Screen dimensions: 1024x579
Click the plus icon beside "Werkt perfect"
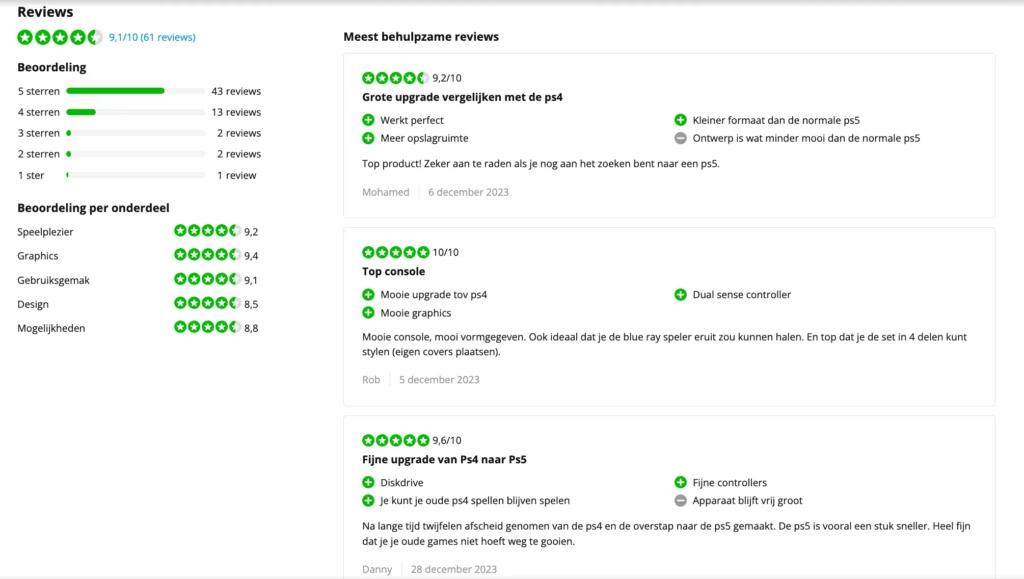pyautogui.click(x=369, y=118)
